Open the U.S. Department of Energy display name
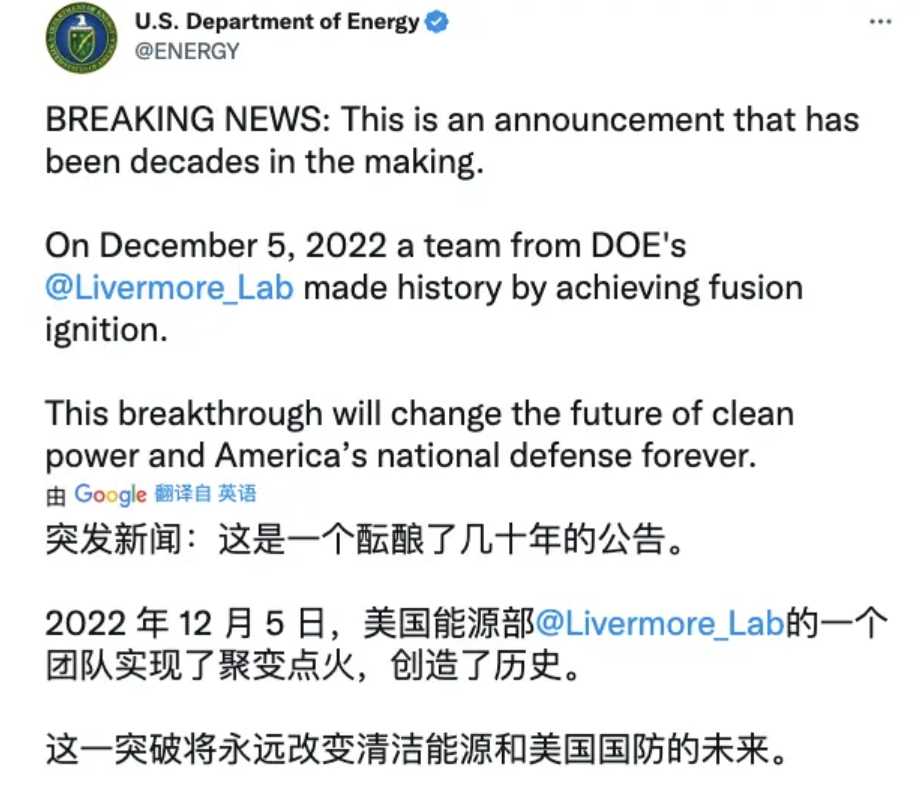Image resolution: width=924 pixels, height=800 pixels. click(277, 22)
